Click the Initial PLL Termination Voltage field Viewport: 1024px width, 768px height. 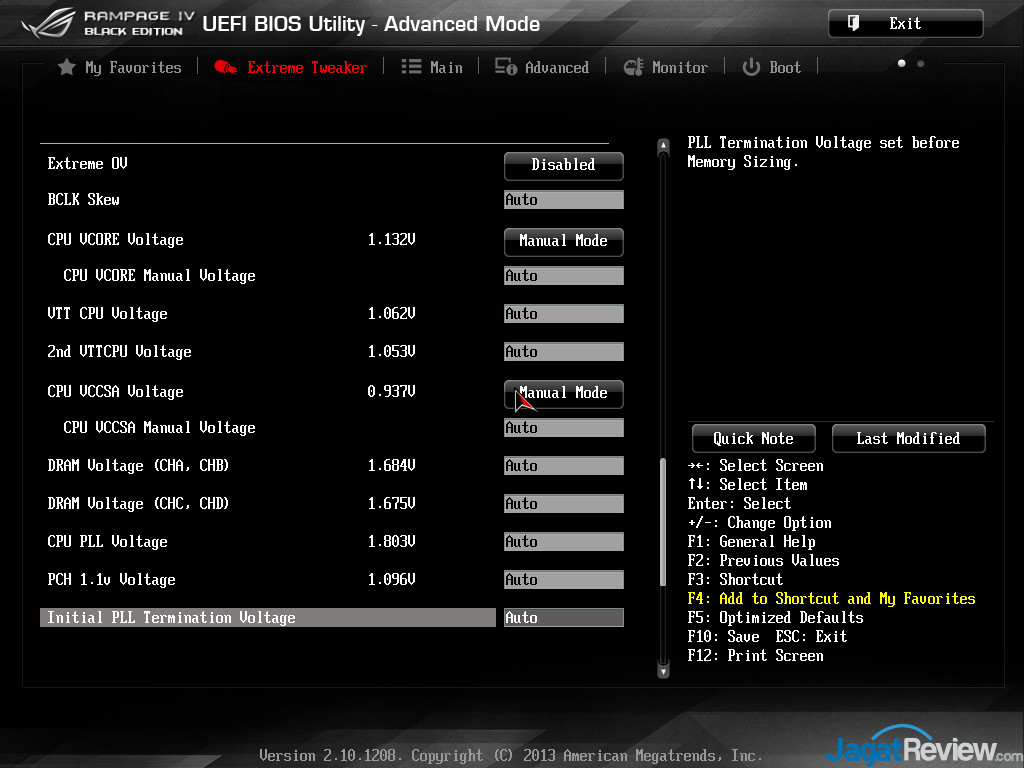coord(564,618)
